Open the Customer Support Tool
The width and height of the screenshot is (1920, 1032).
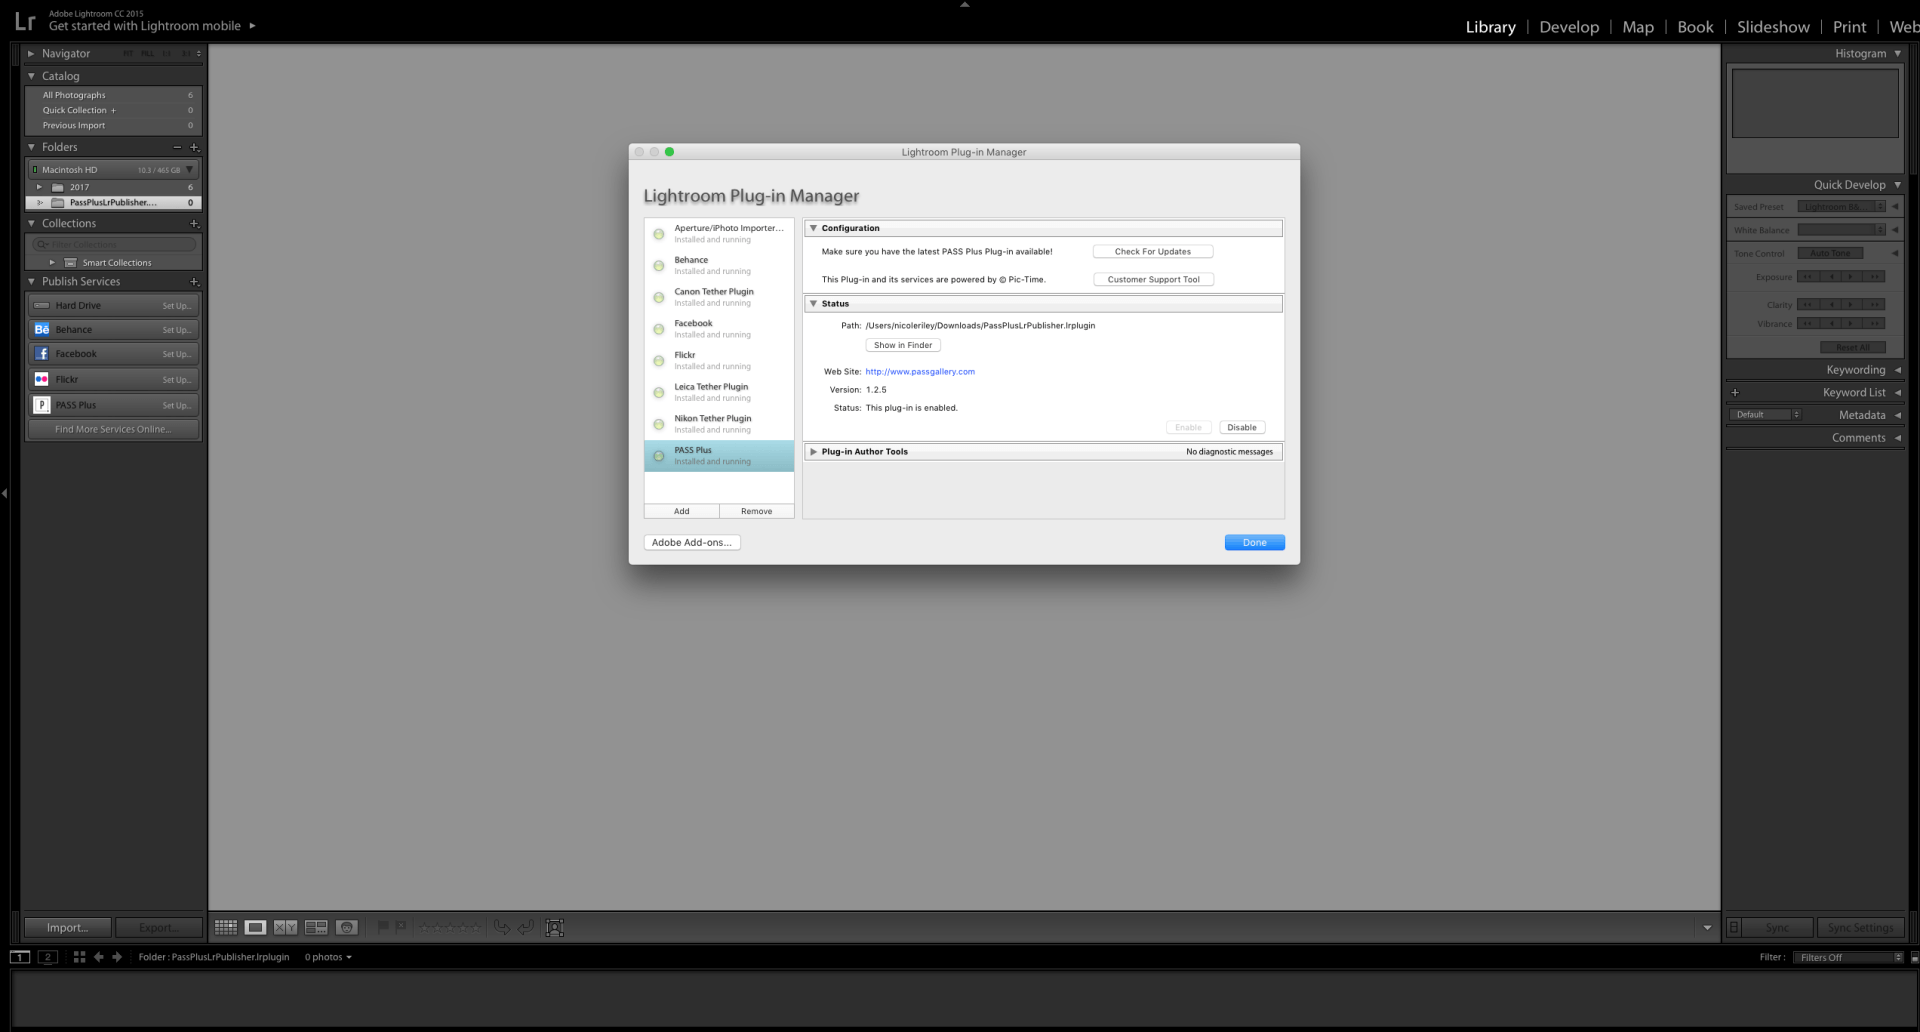point(1153,280)
